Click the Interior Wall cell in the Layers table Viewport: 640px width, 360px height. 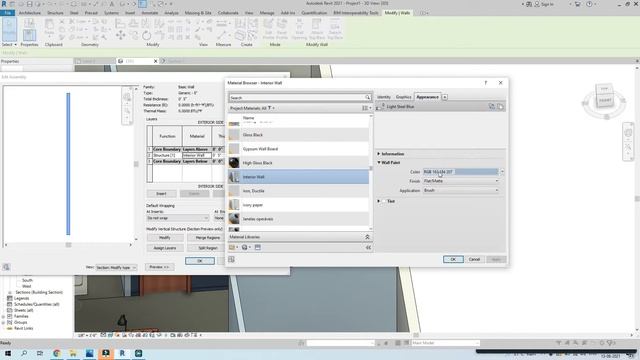[x=197, y=156]
